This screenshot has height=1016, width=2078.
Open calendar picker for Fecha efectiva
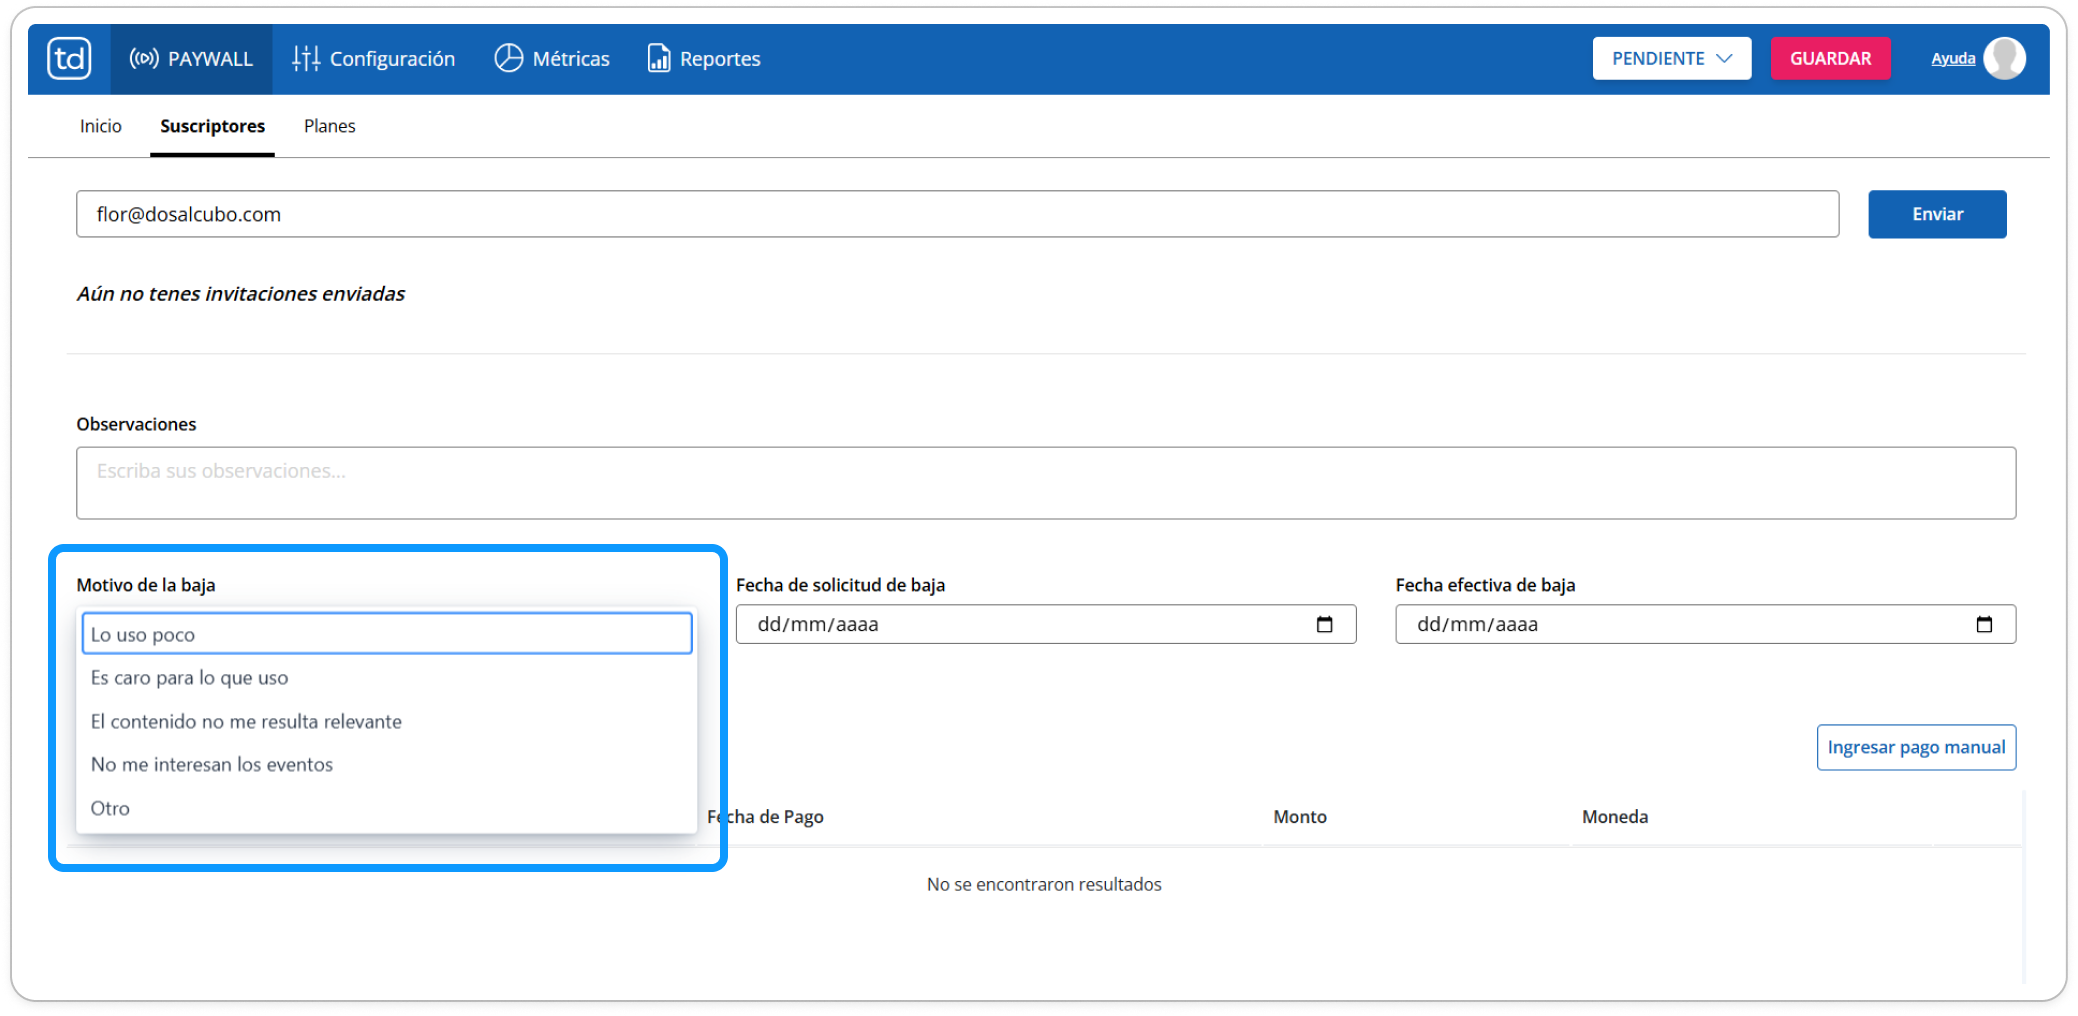pos(1984,624)
